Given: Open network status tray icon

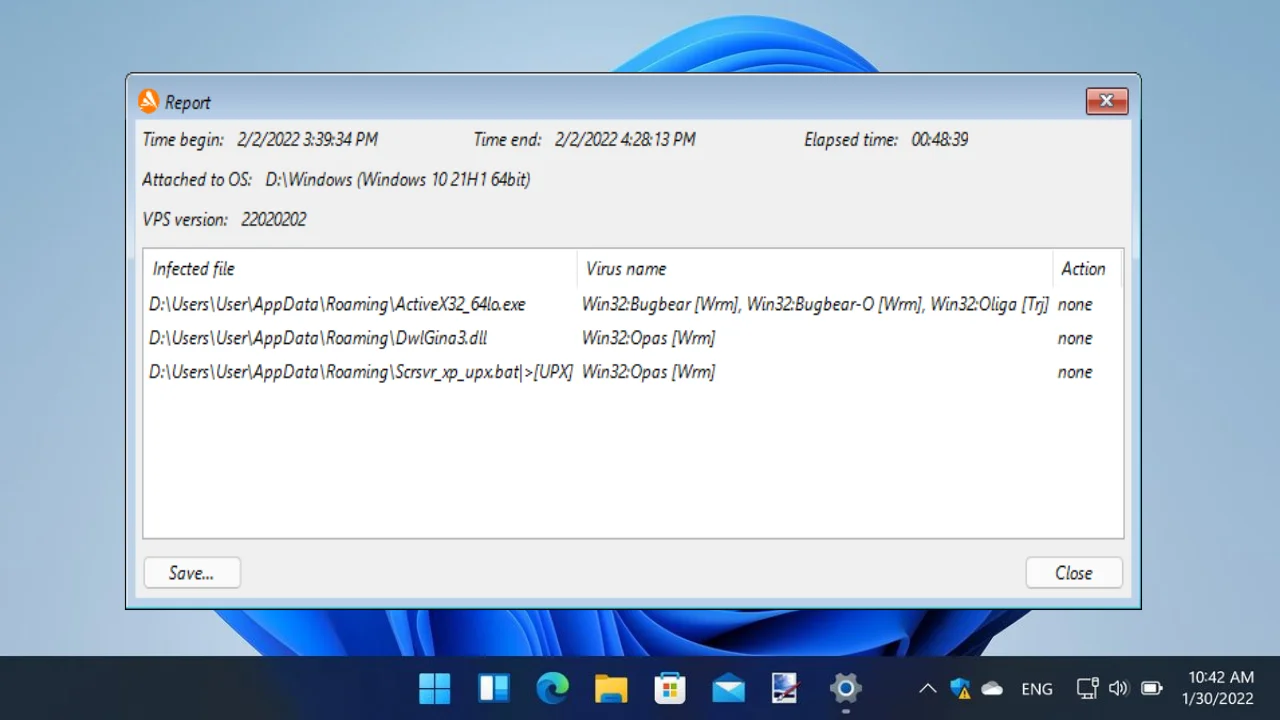Looking at the screenshot, I should point(1088,688).
